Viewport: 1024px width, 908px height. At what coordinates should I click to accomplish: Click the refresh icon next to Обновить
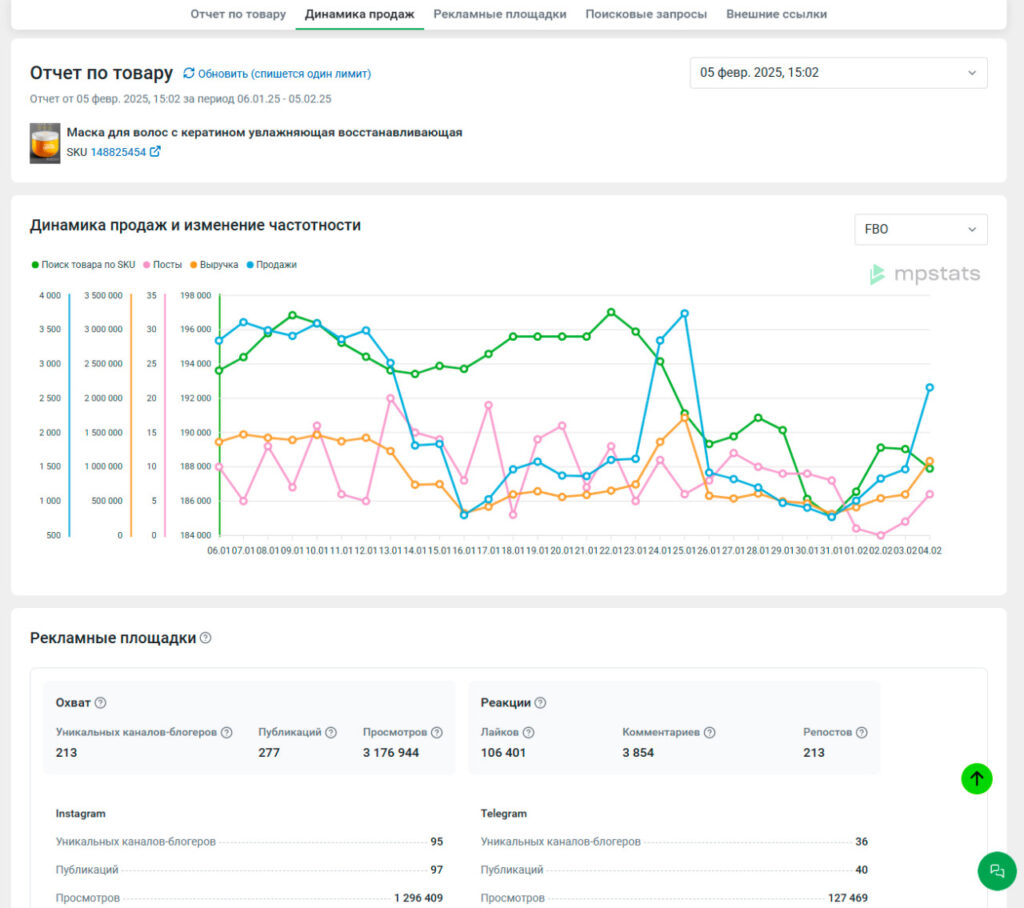click(x=189, y=73)
